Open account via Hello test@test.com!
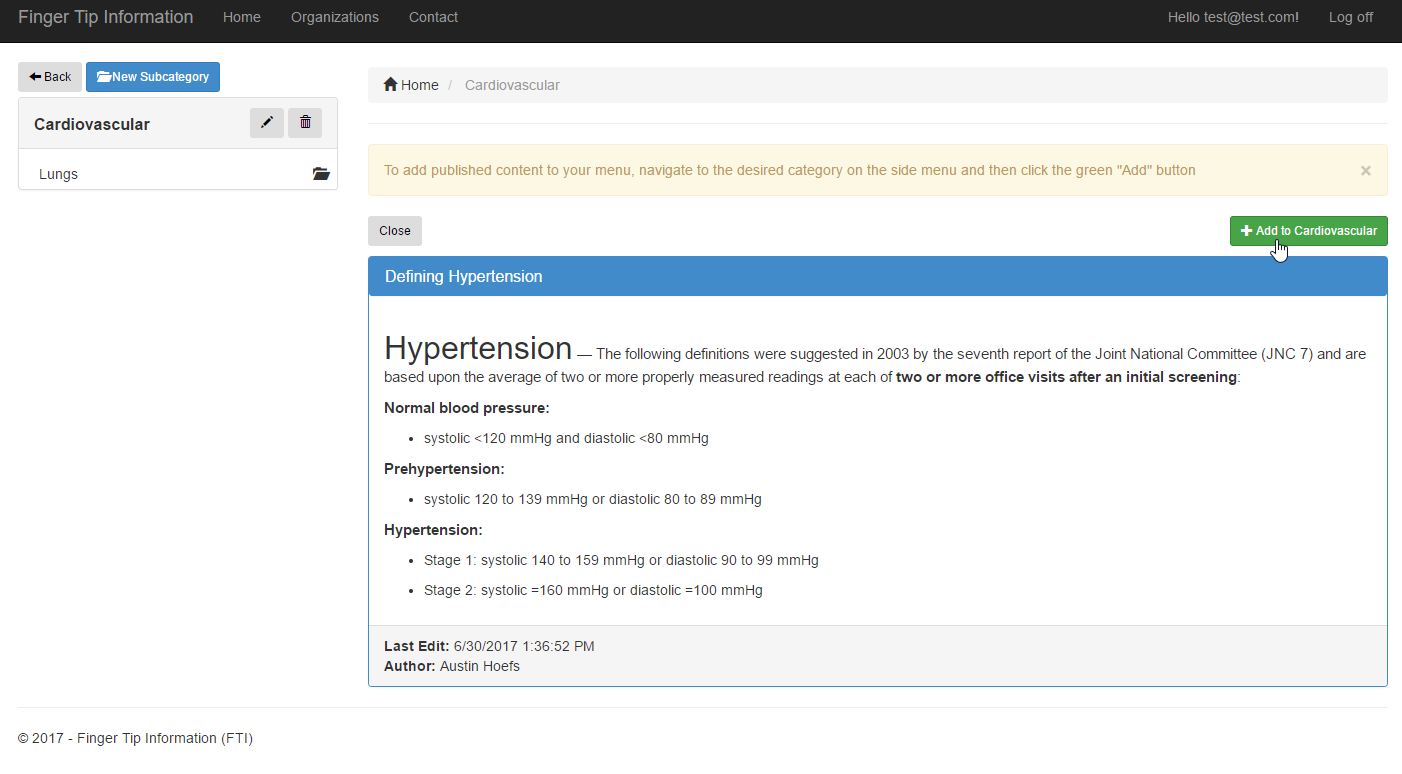Screen dimensions: 1402x774 pyautogui.click(x=1233, y=17)
